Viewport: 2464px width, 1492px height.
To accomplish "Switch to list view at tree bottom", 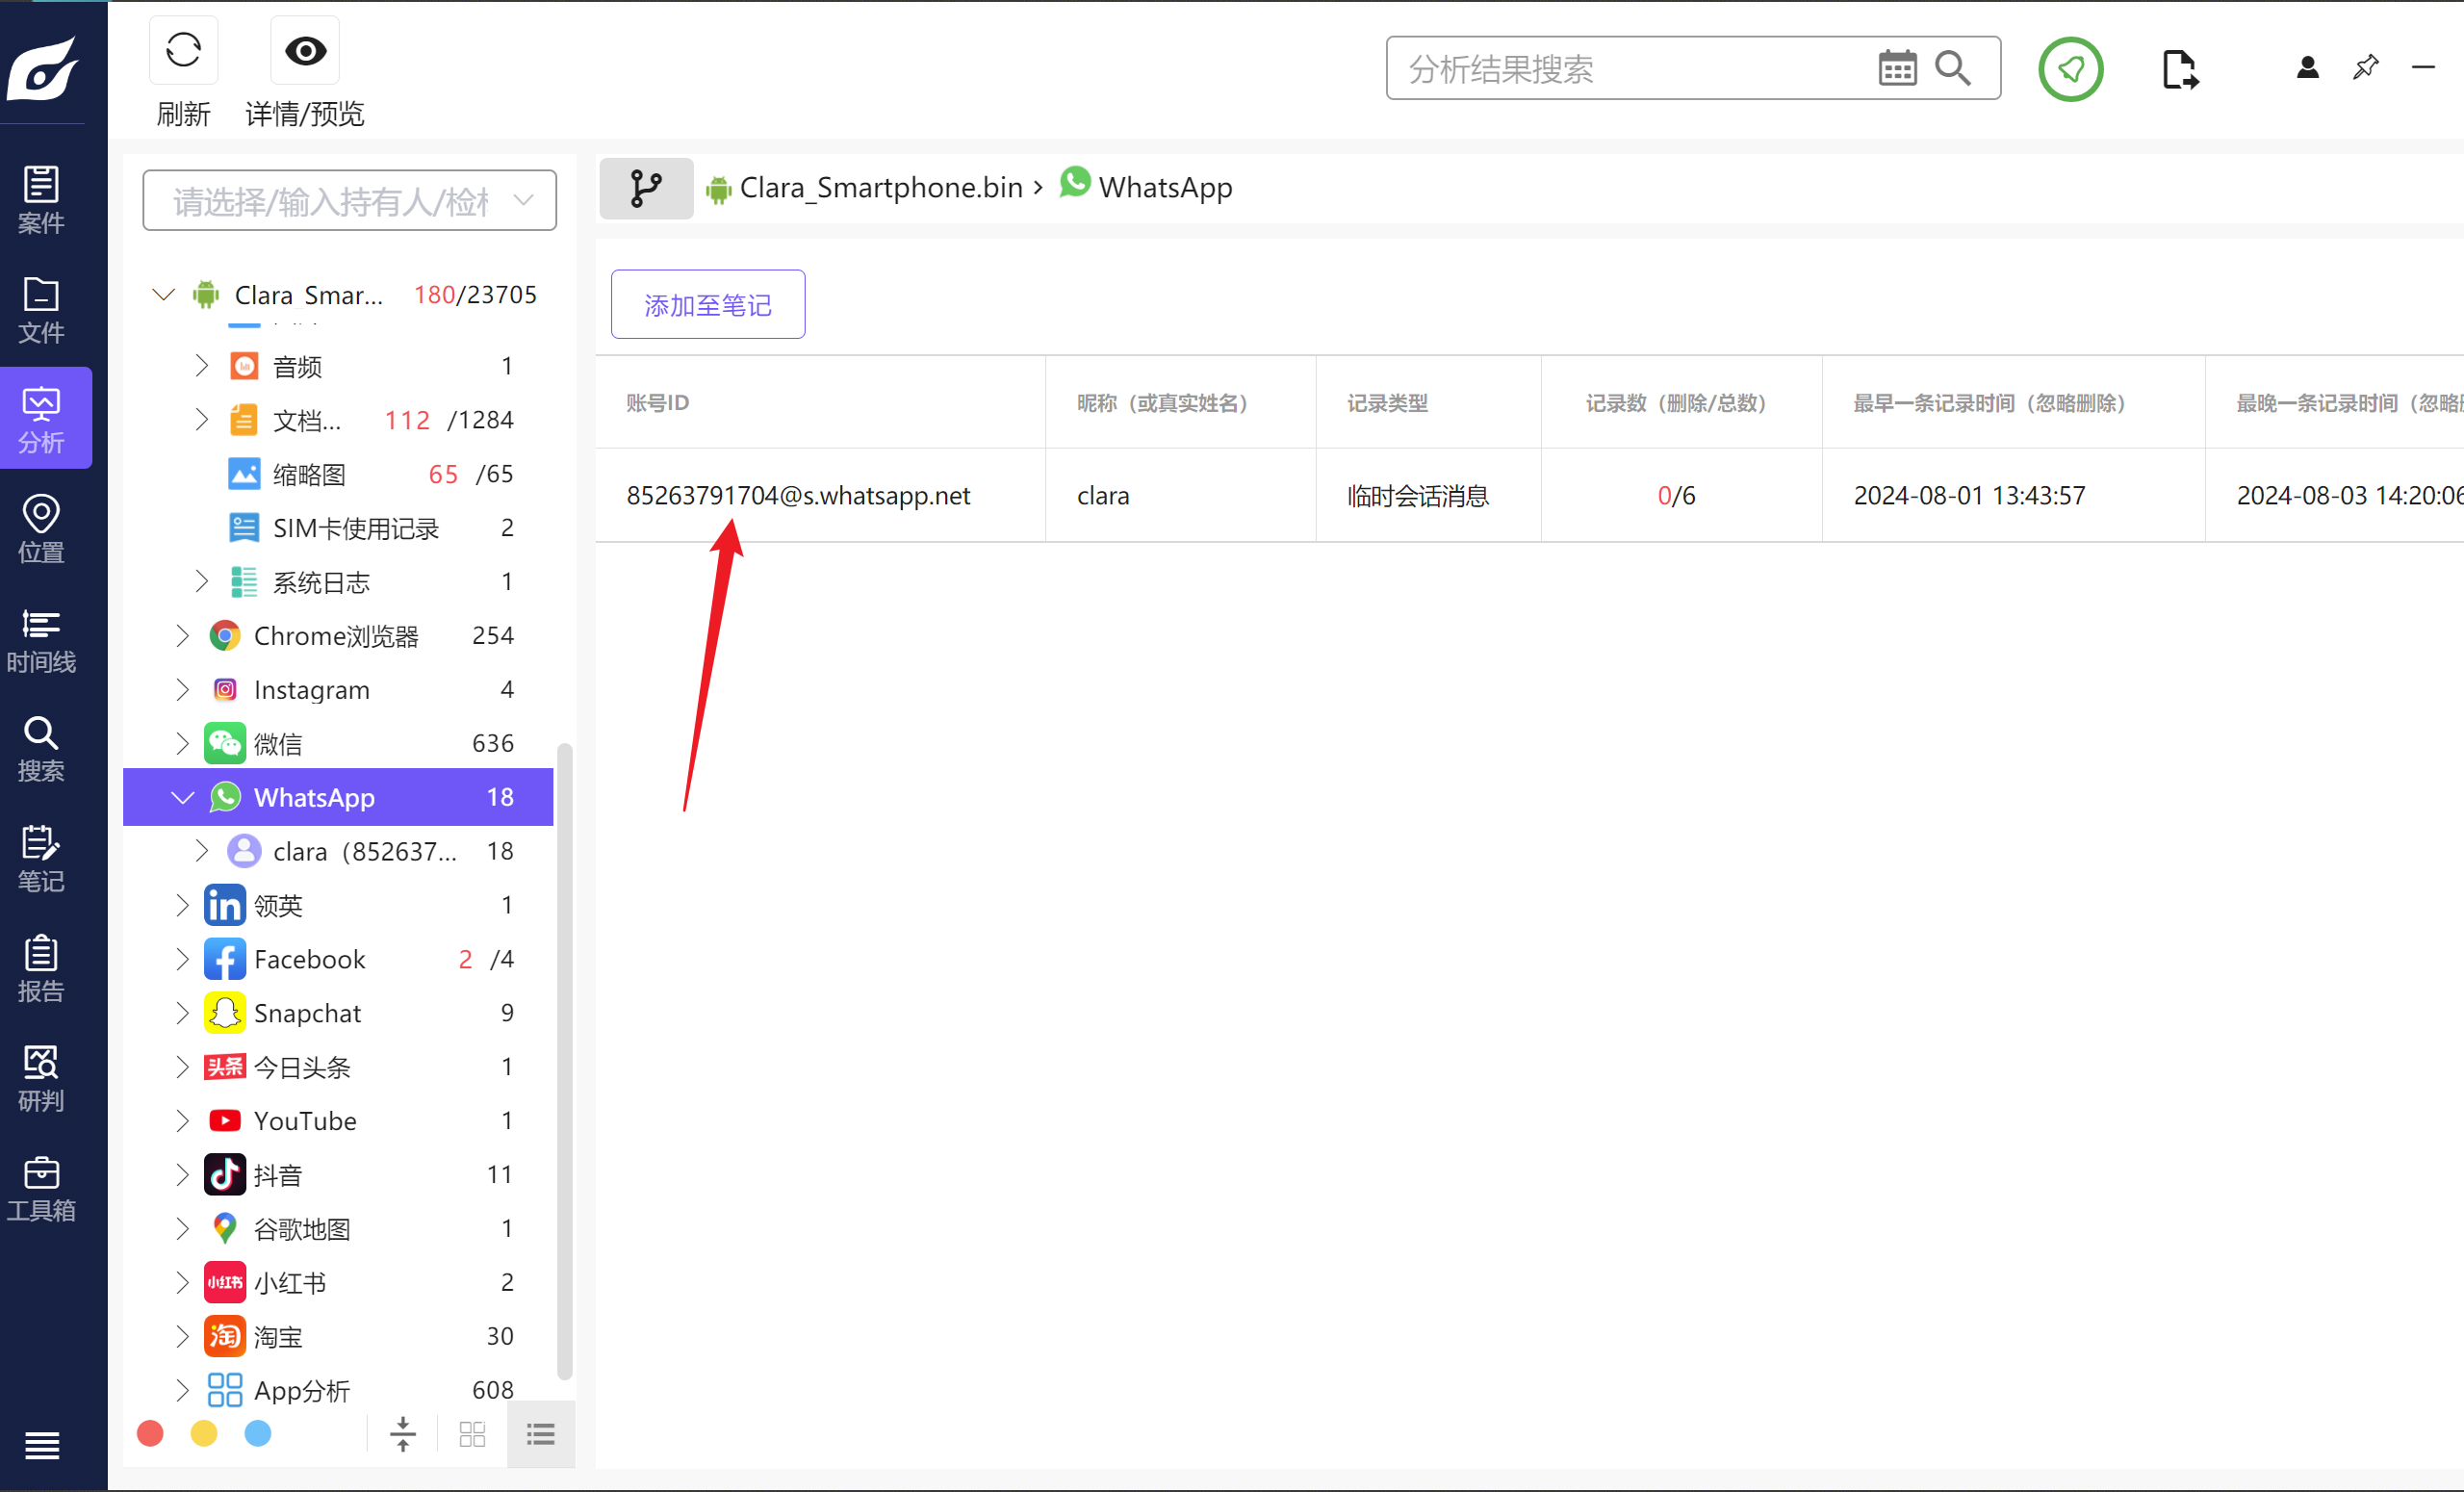I will (x=541, y=1434).
